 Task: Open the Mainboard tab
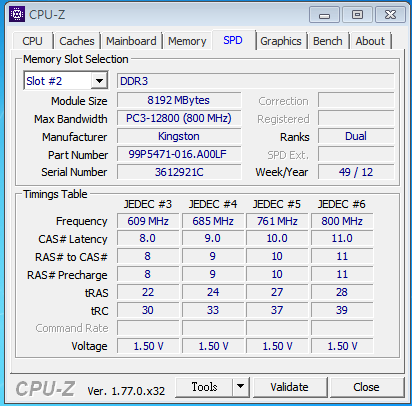tap(131, 41)
